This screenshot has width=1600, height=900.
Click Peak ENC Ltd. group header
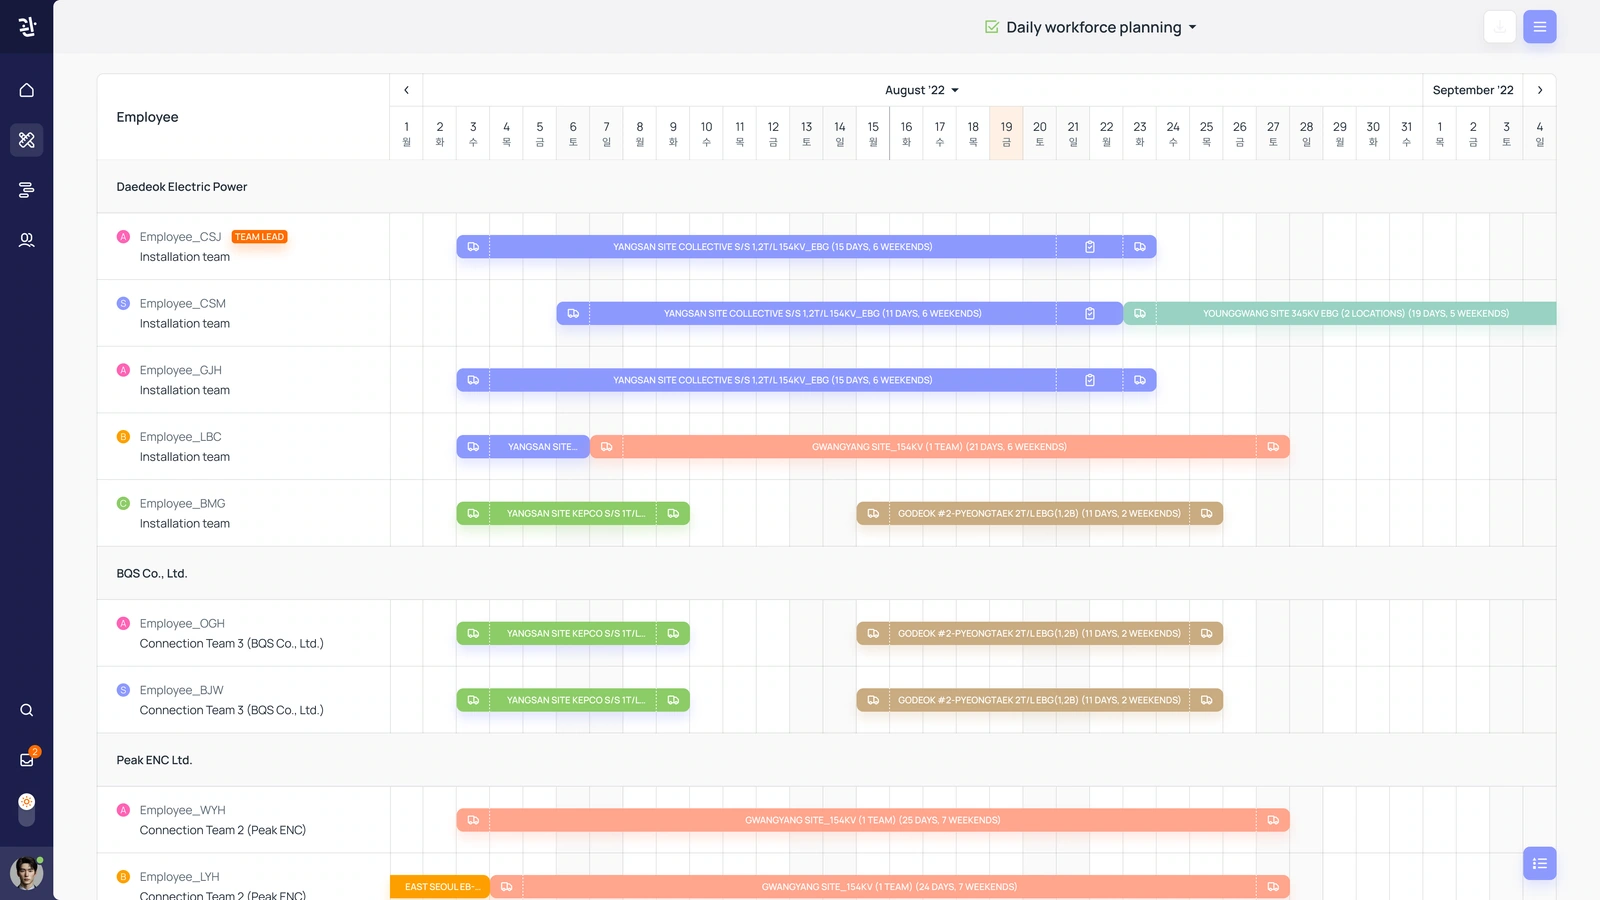[154, 760]
